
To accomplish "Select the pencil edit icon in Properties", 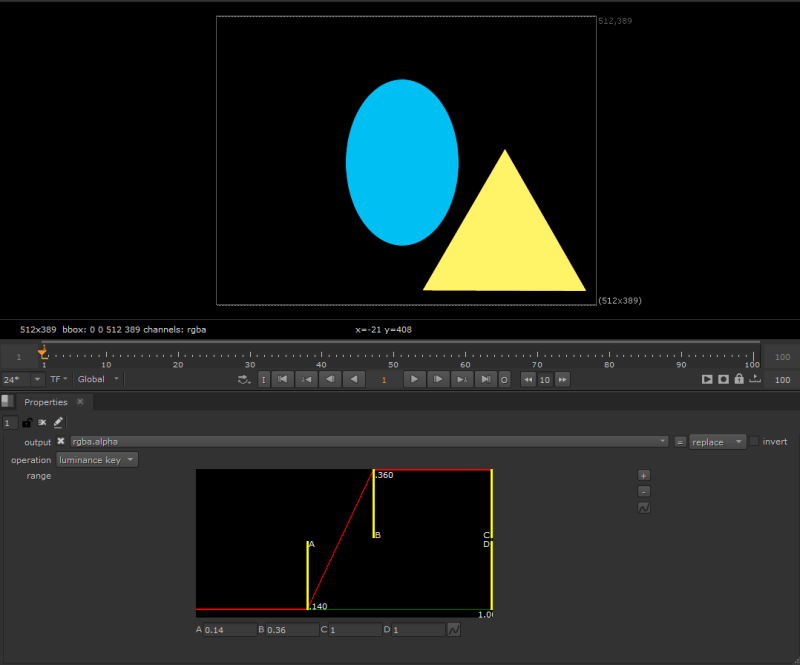I will coord(57,422).
